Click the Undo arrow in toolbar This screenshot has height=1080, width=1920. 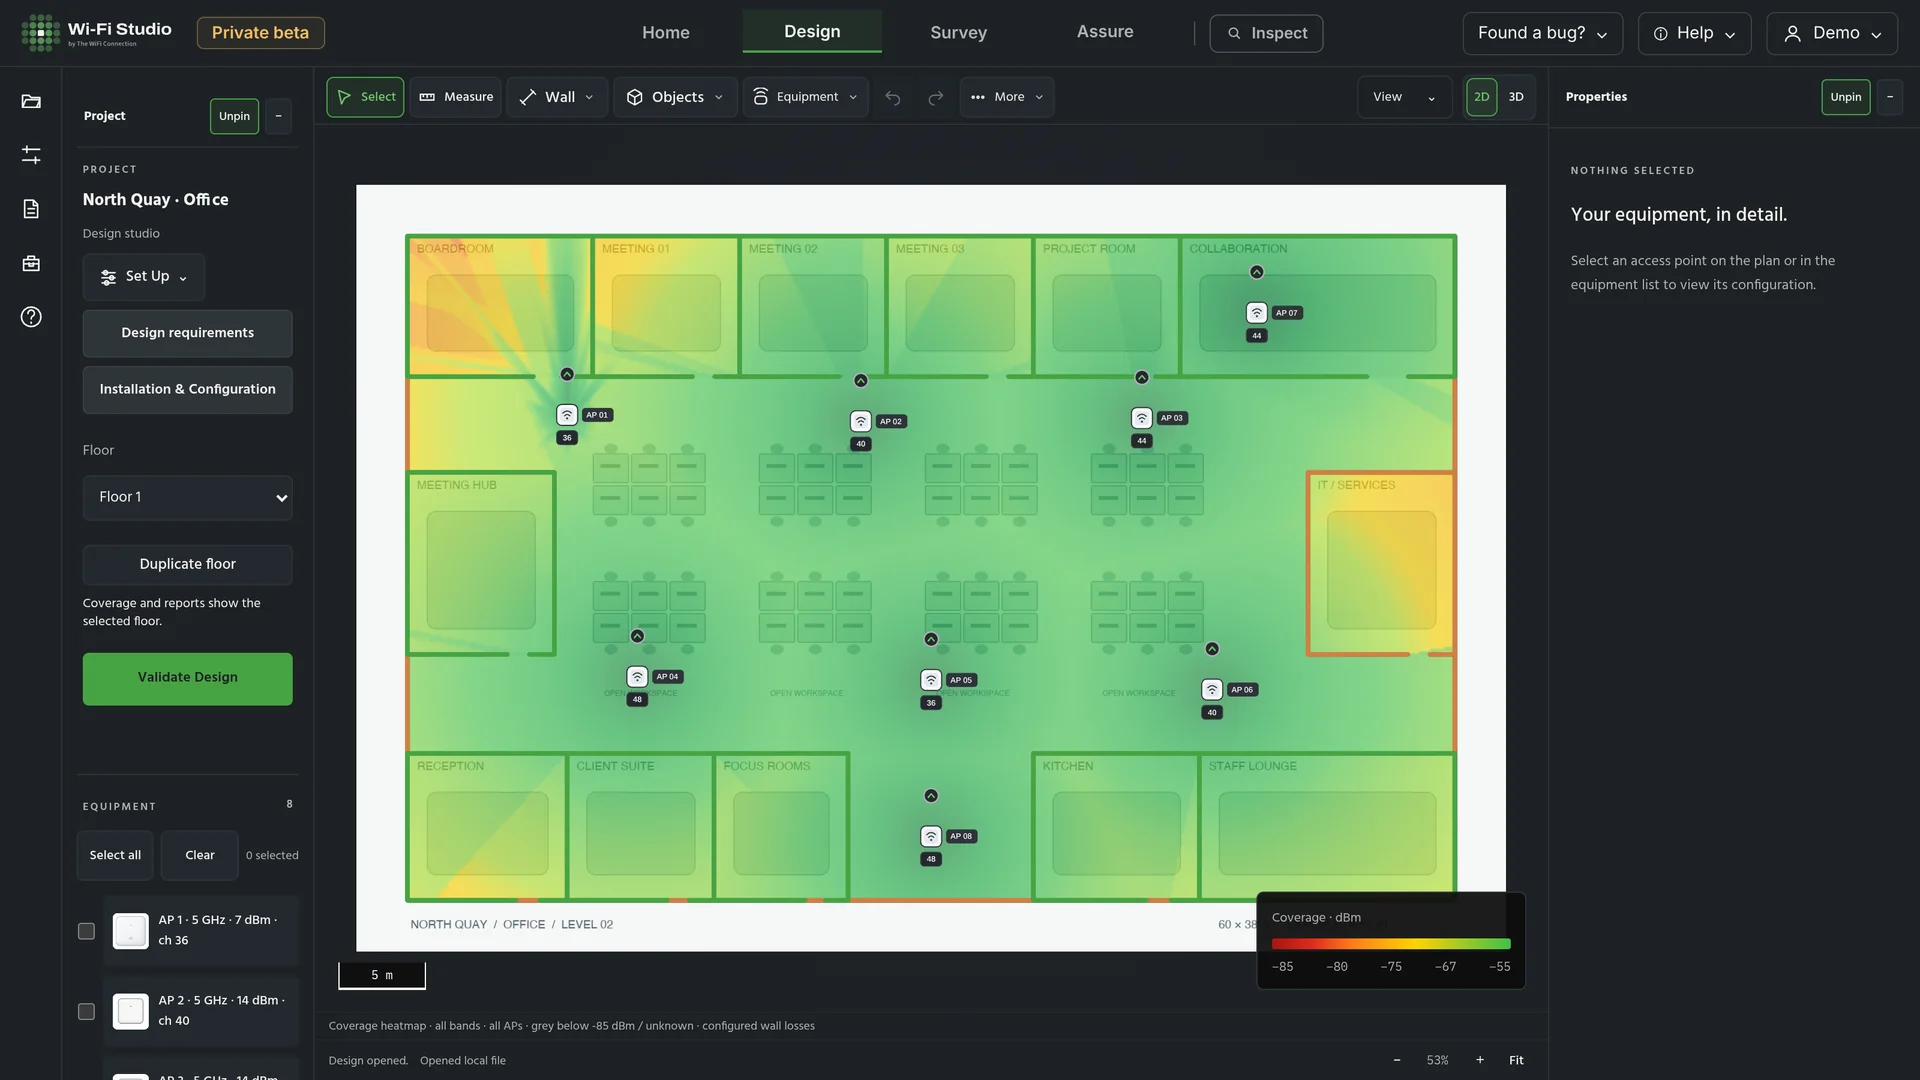pos(893,97)
